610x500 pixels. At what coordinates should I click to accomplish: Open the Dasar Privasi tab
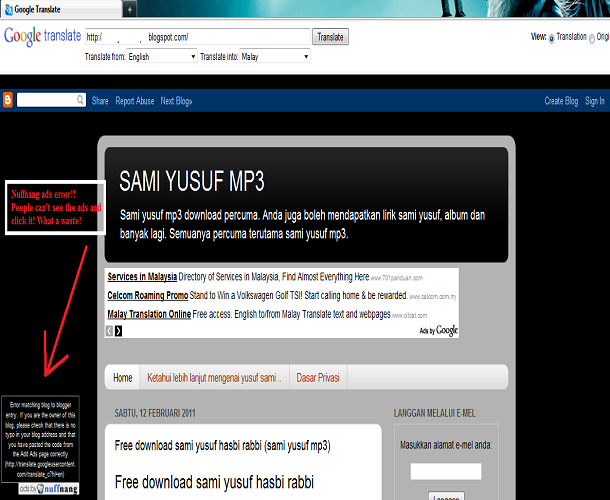pos(318,377)
